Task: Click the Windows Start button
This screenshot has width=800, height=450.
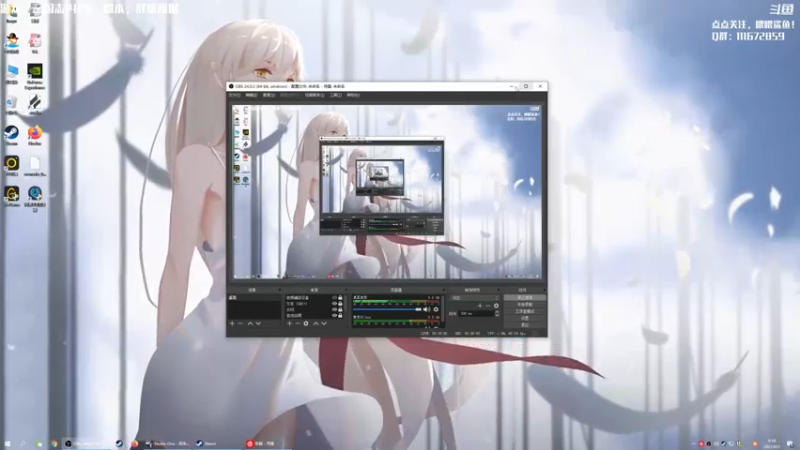Action: pyautogui.click(x=7, y=444)
